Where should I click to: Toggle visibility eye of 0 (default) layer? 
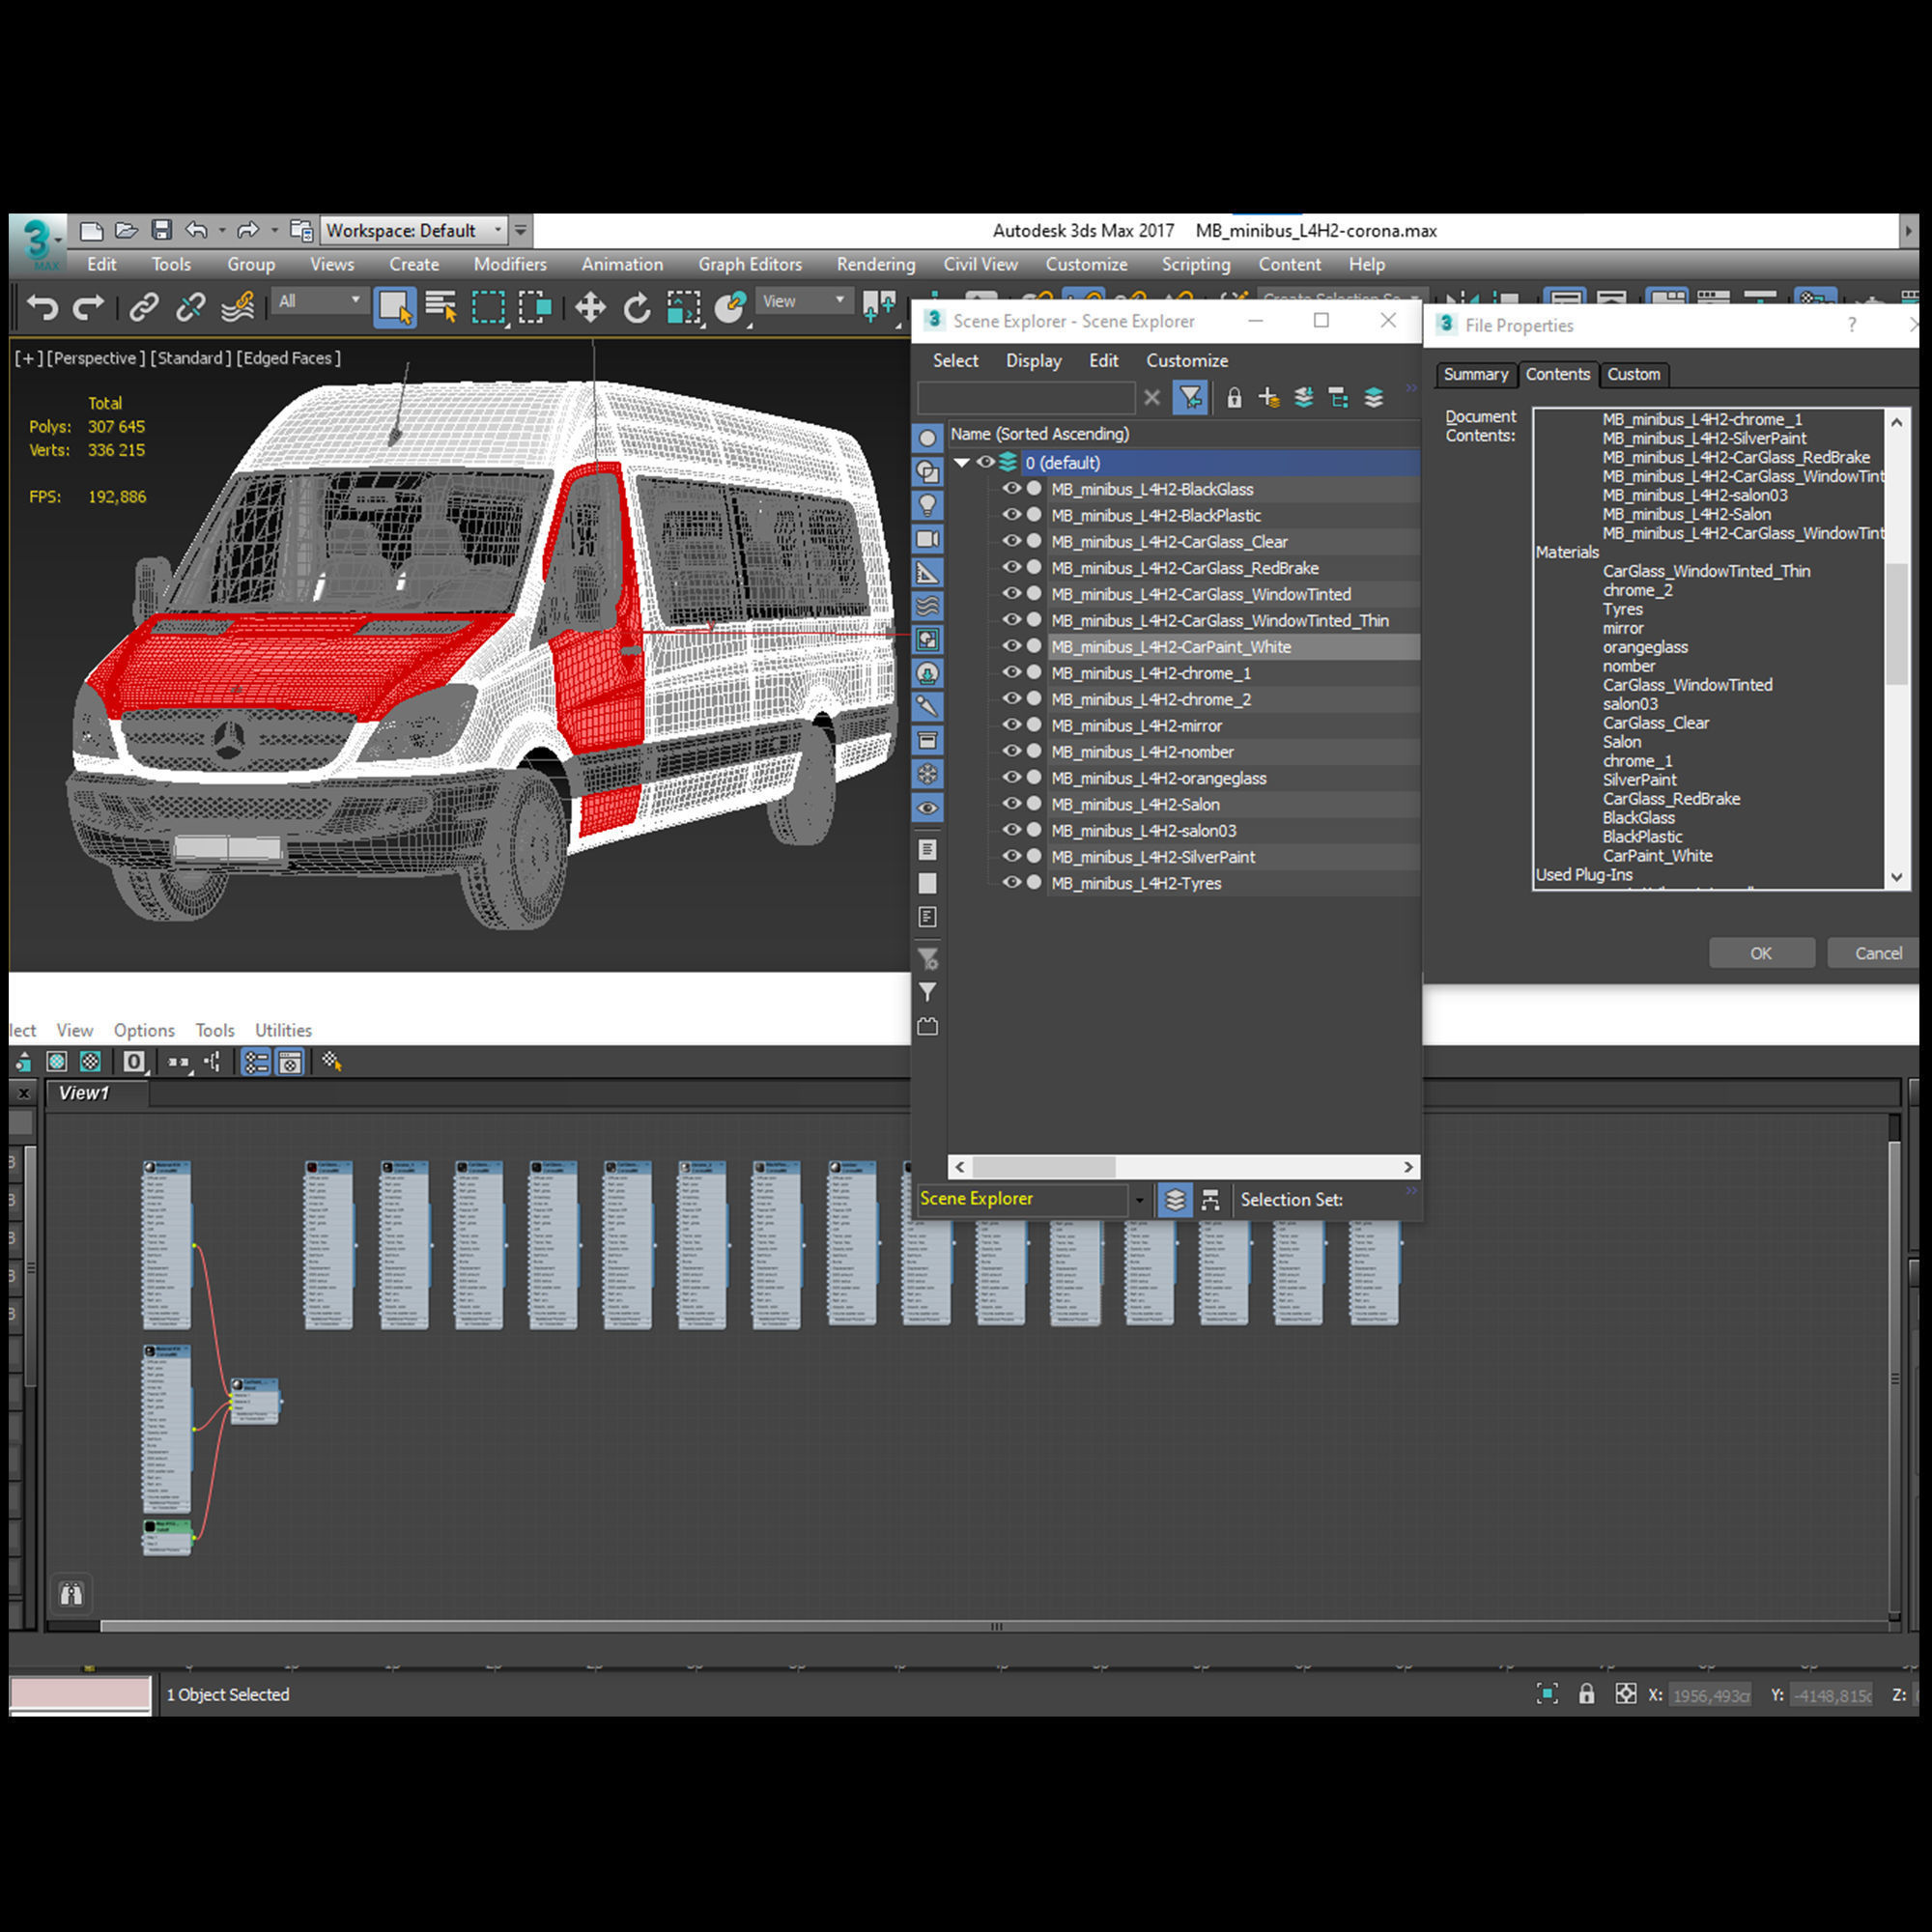point(985,462)
